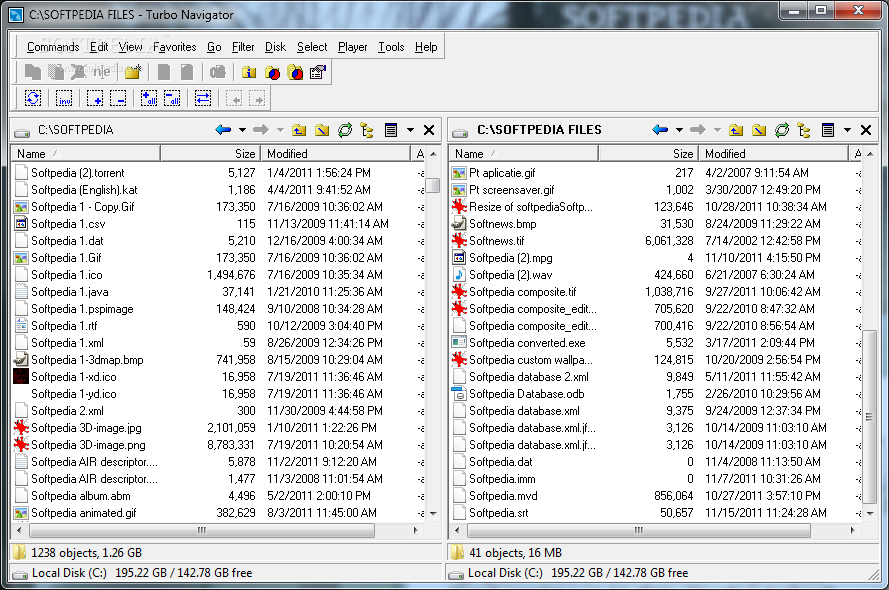
Task: Select file 'Softpedia.mvd'
Action: [x=503, y=496]
